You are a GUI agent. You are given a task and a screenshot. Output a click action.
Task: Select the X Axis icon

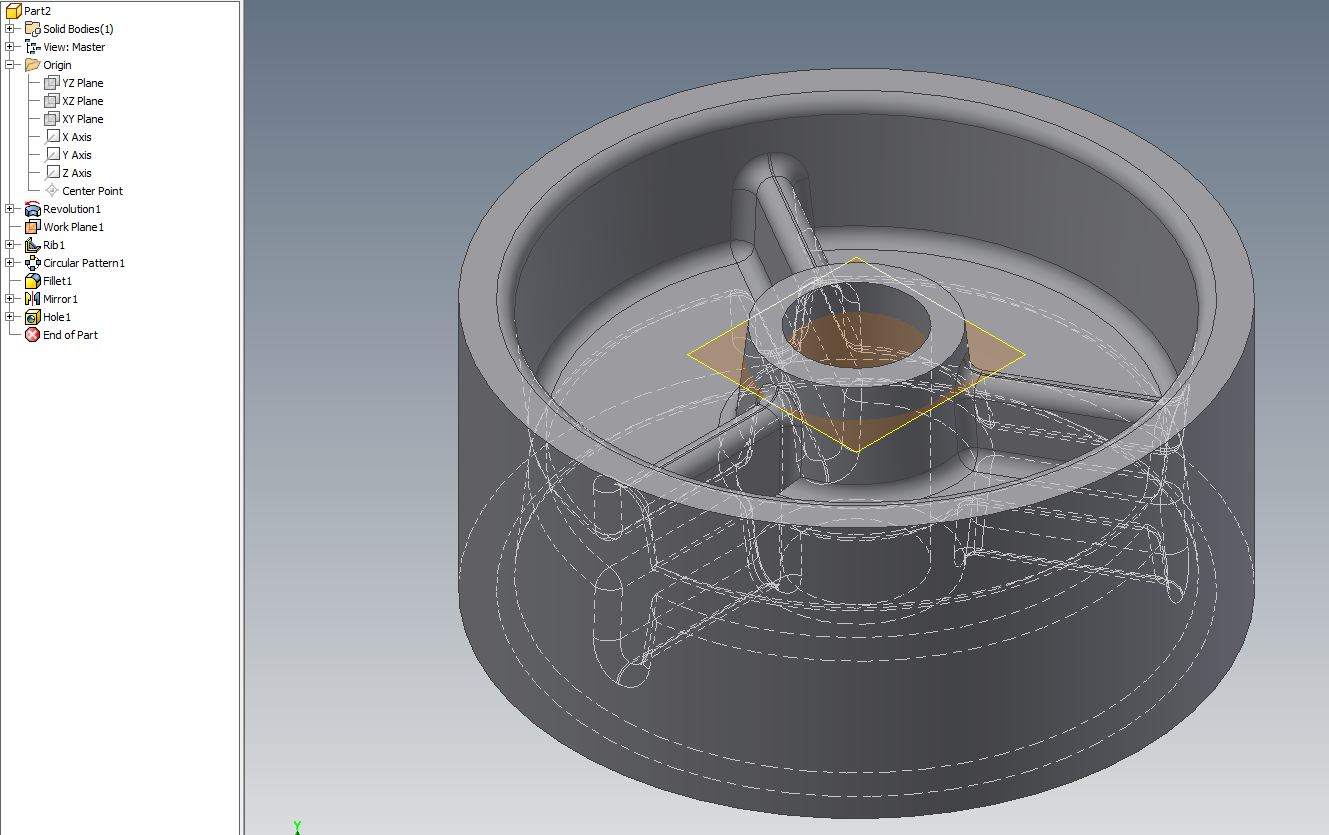(52, 137)
